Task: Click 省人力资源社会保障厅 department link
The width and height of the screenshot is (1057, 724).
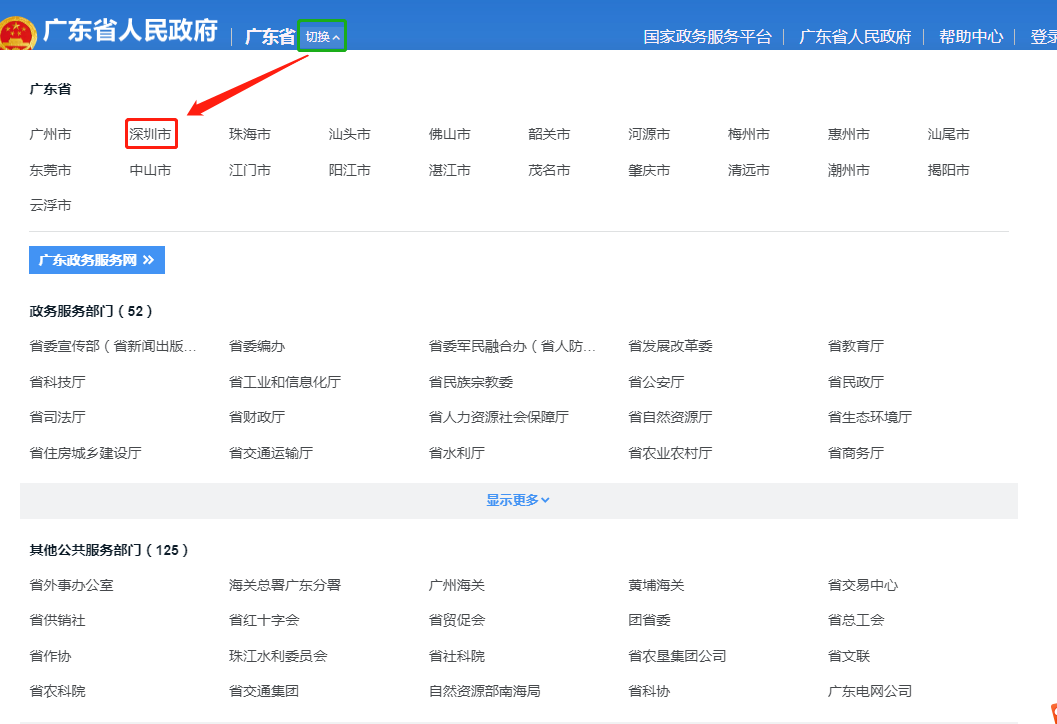Action: click(498, 417)
